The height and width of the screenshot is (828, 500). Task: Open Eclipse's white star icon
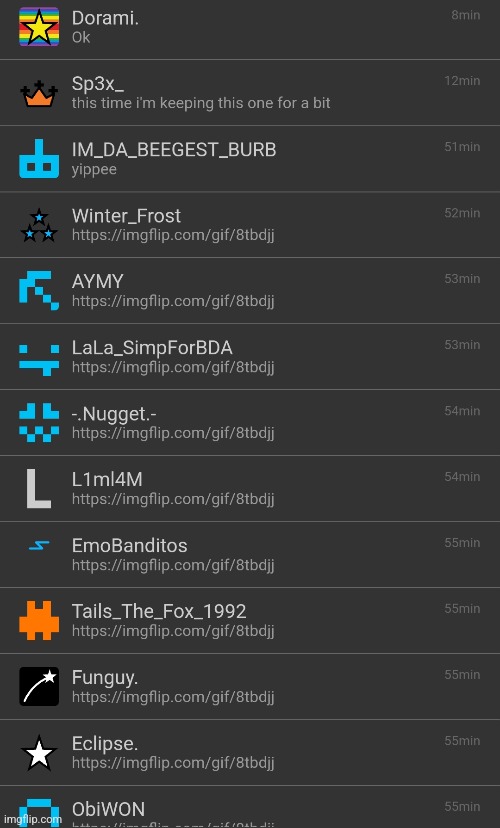pos(39,753)
